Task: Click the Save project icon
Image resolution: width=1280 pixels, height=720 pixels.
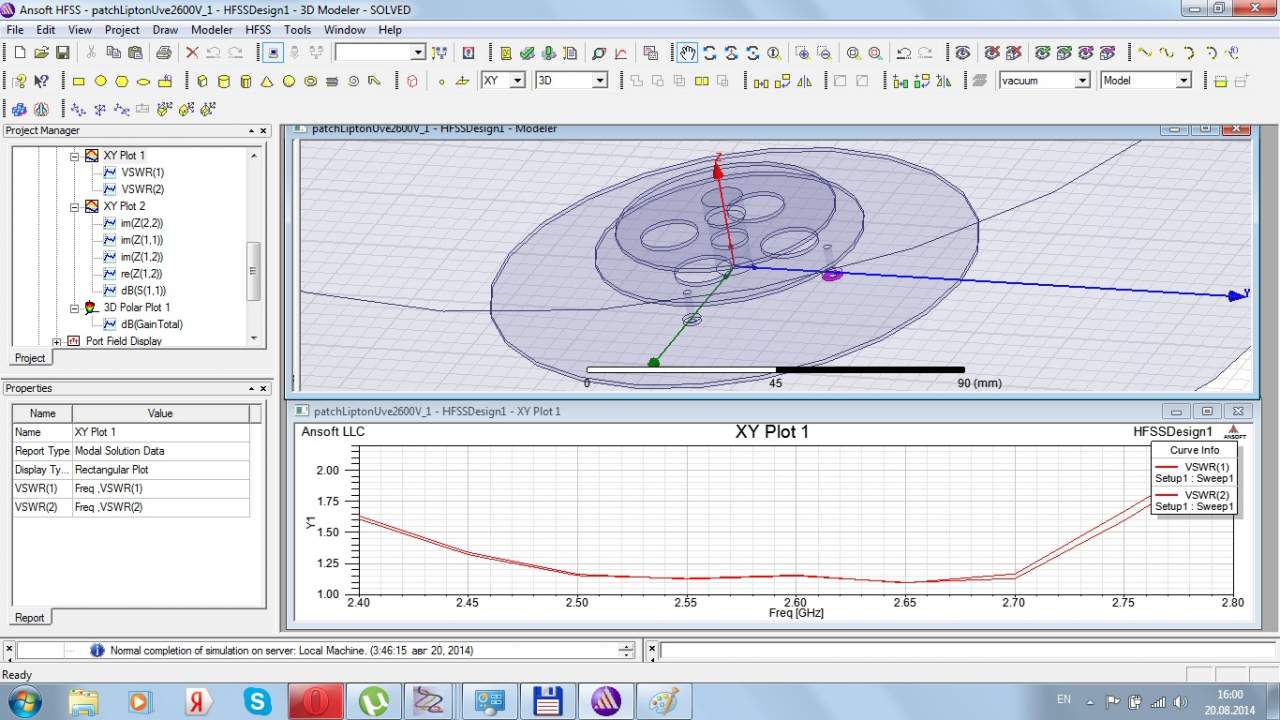Action: tap(63, 53)
